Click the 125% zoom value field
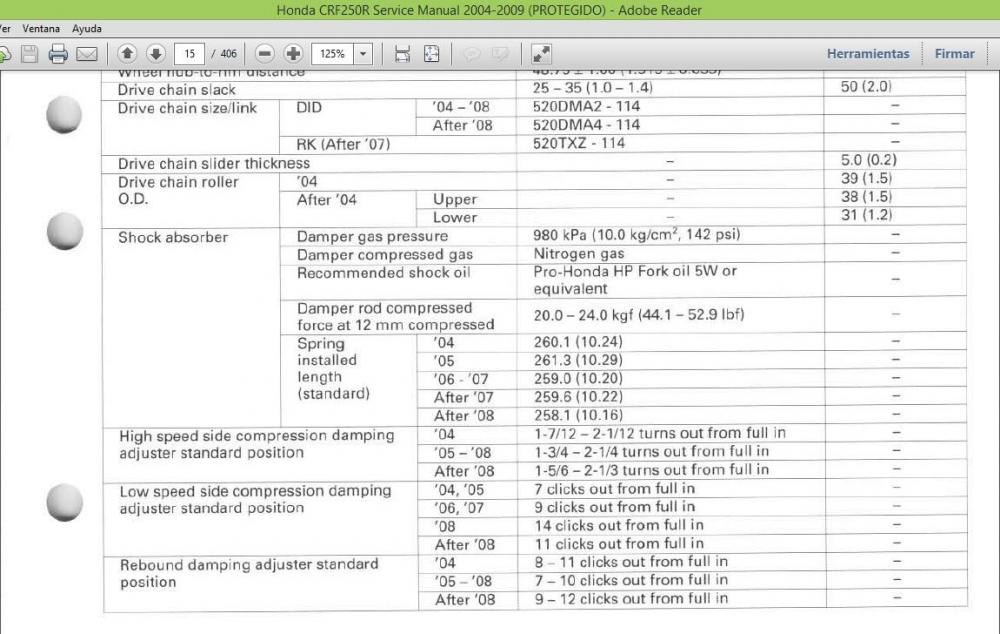 pos(332,54)
